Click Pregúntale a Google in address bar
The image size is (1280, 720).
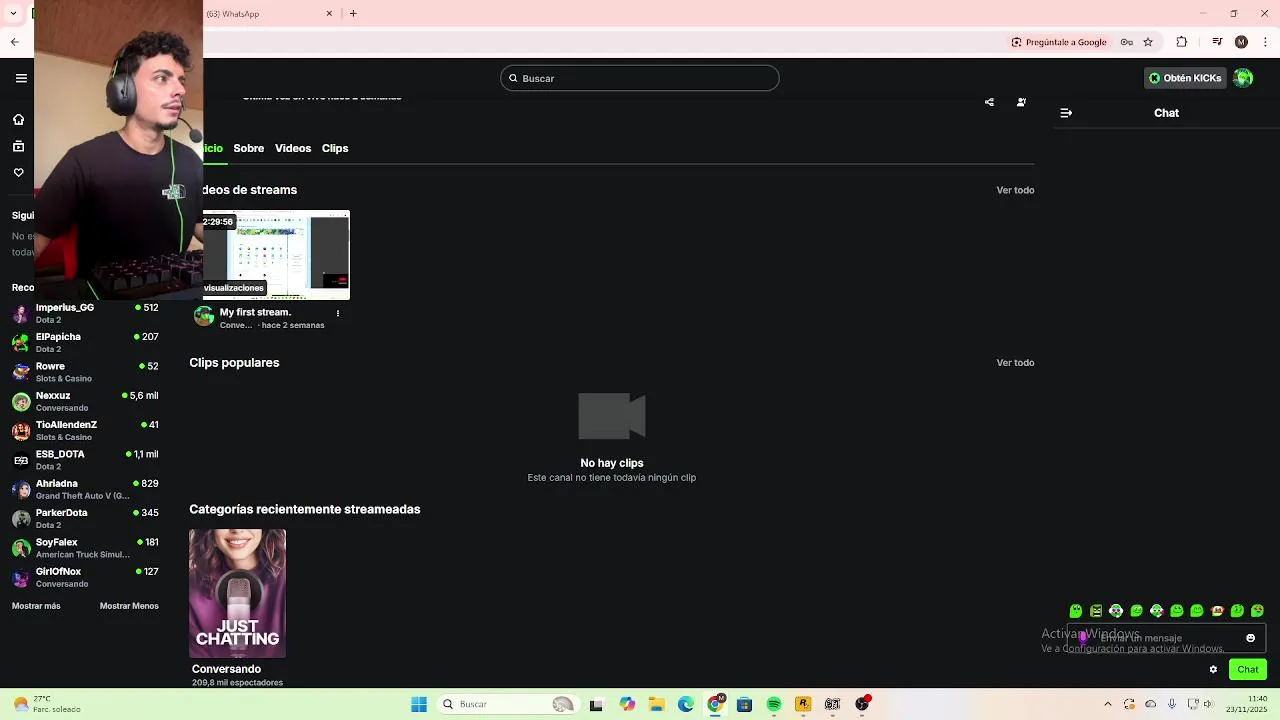point(1059,42)
